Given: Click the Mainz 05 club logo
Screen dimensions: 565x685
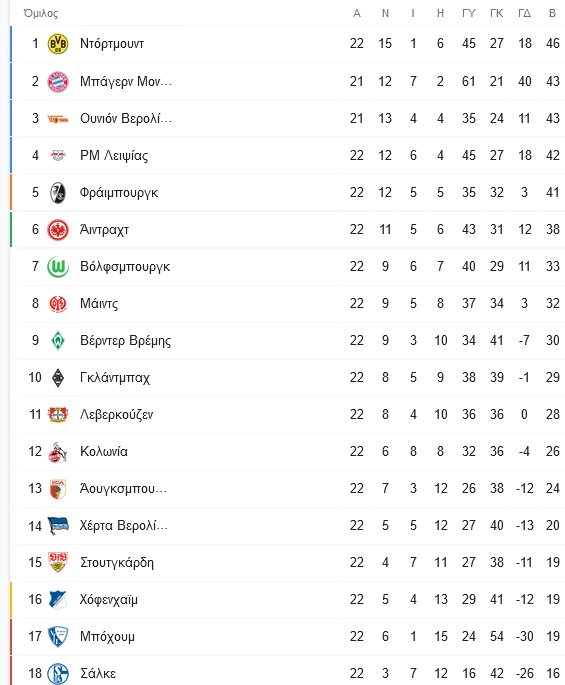Looking at the screenshot, I should click(x=58, y=304).
